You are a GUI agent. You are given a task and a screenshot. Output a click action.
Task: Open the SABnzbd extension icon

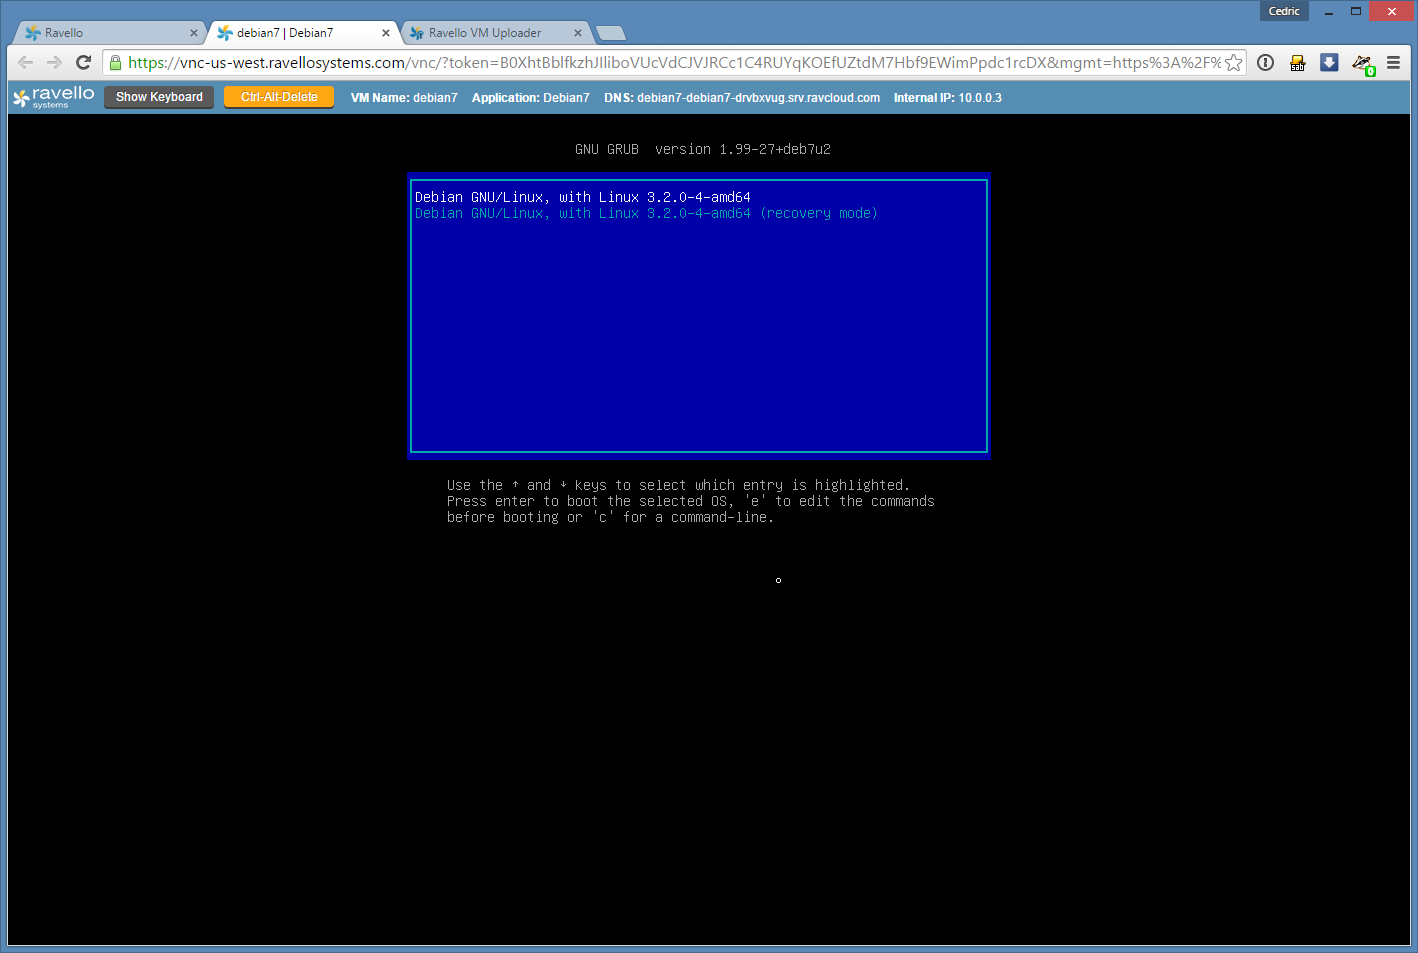[x=1297, y=63]
